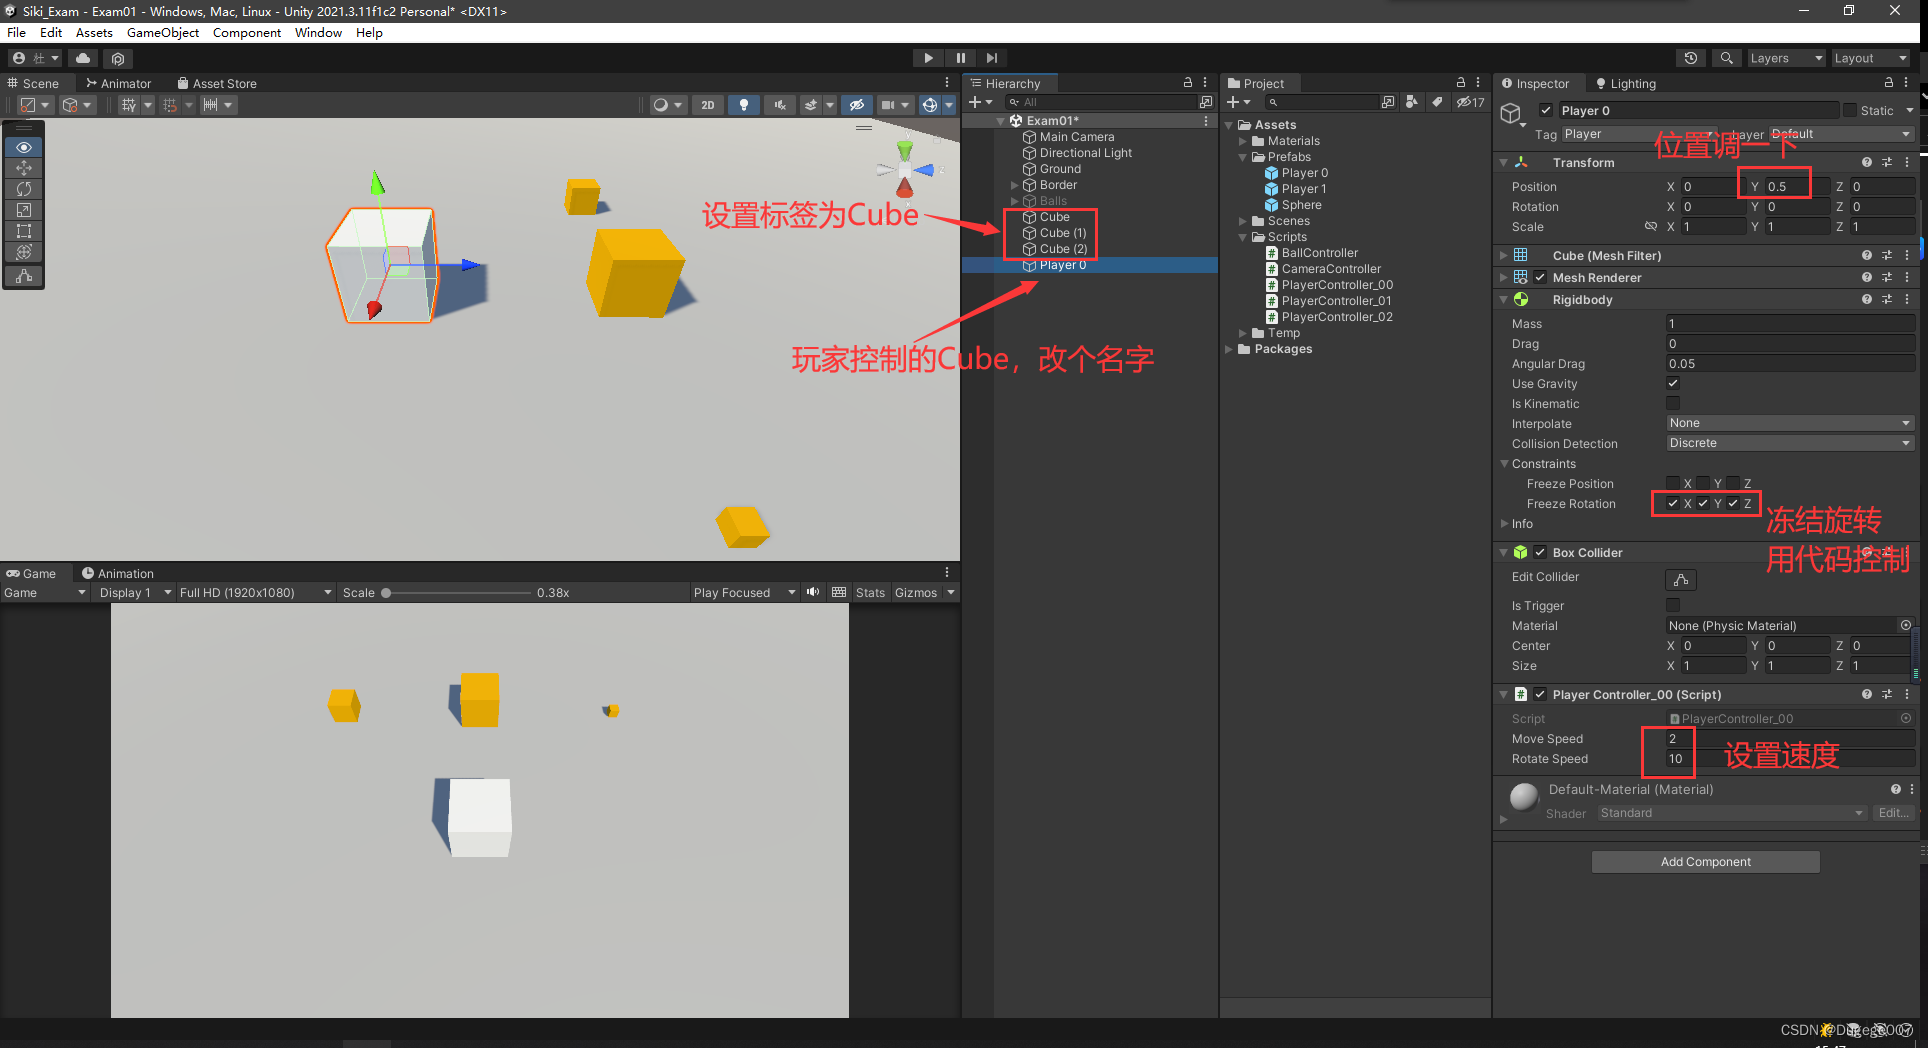Select the View (eye) tool in Scene toolbar
The height and width of the screenshot is (1048, 1928).
(24, 147)
